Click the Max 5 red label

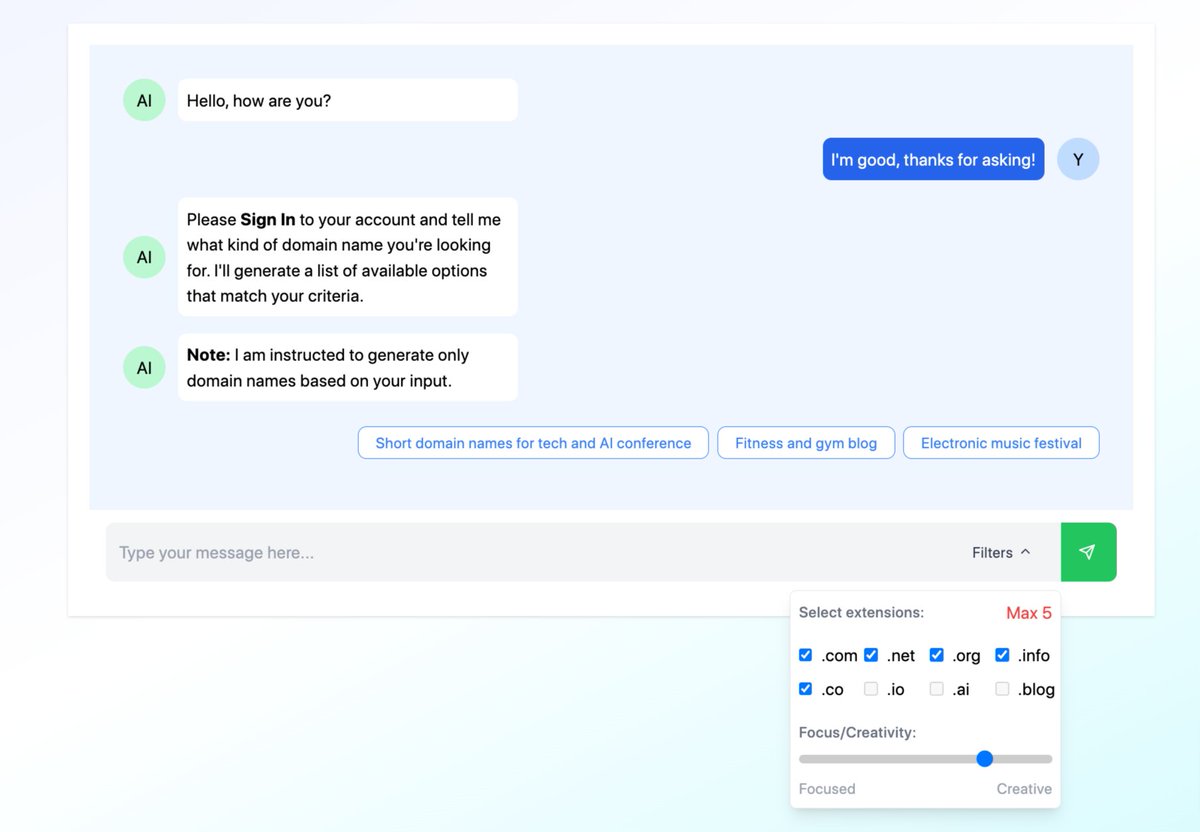pos(1029,613)
